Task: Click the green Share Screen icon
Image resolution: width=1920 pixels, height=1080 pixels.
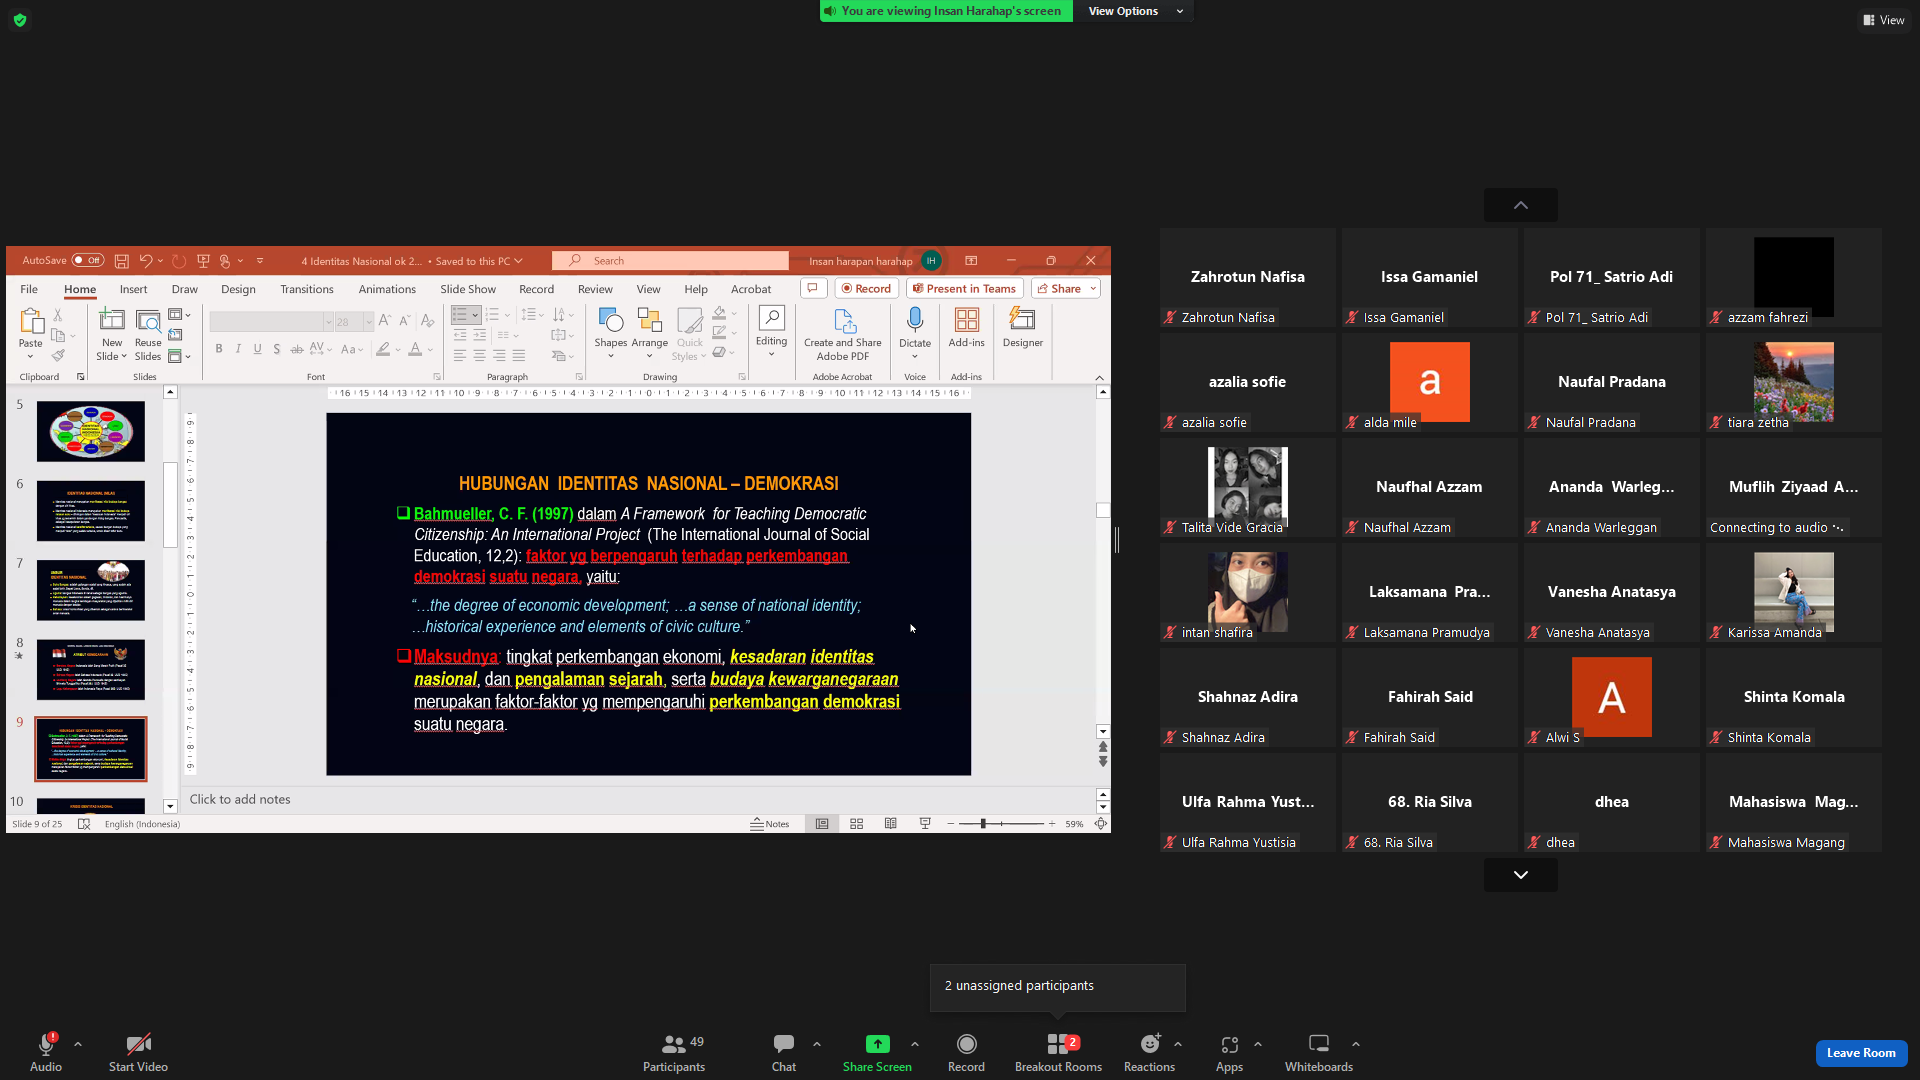Action: 877,1044
